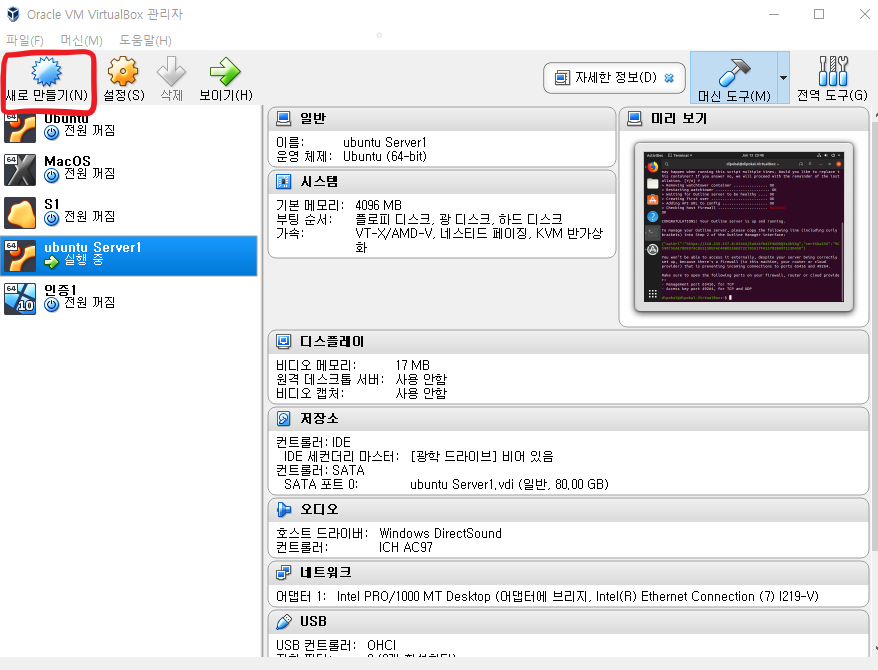Click the USB section plug icon
The image size is (878, 670).
(x=284, y=621)
